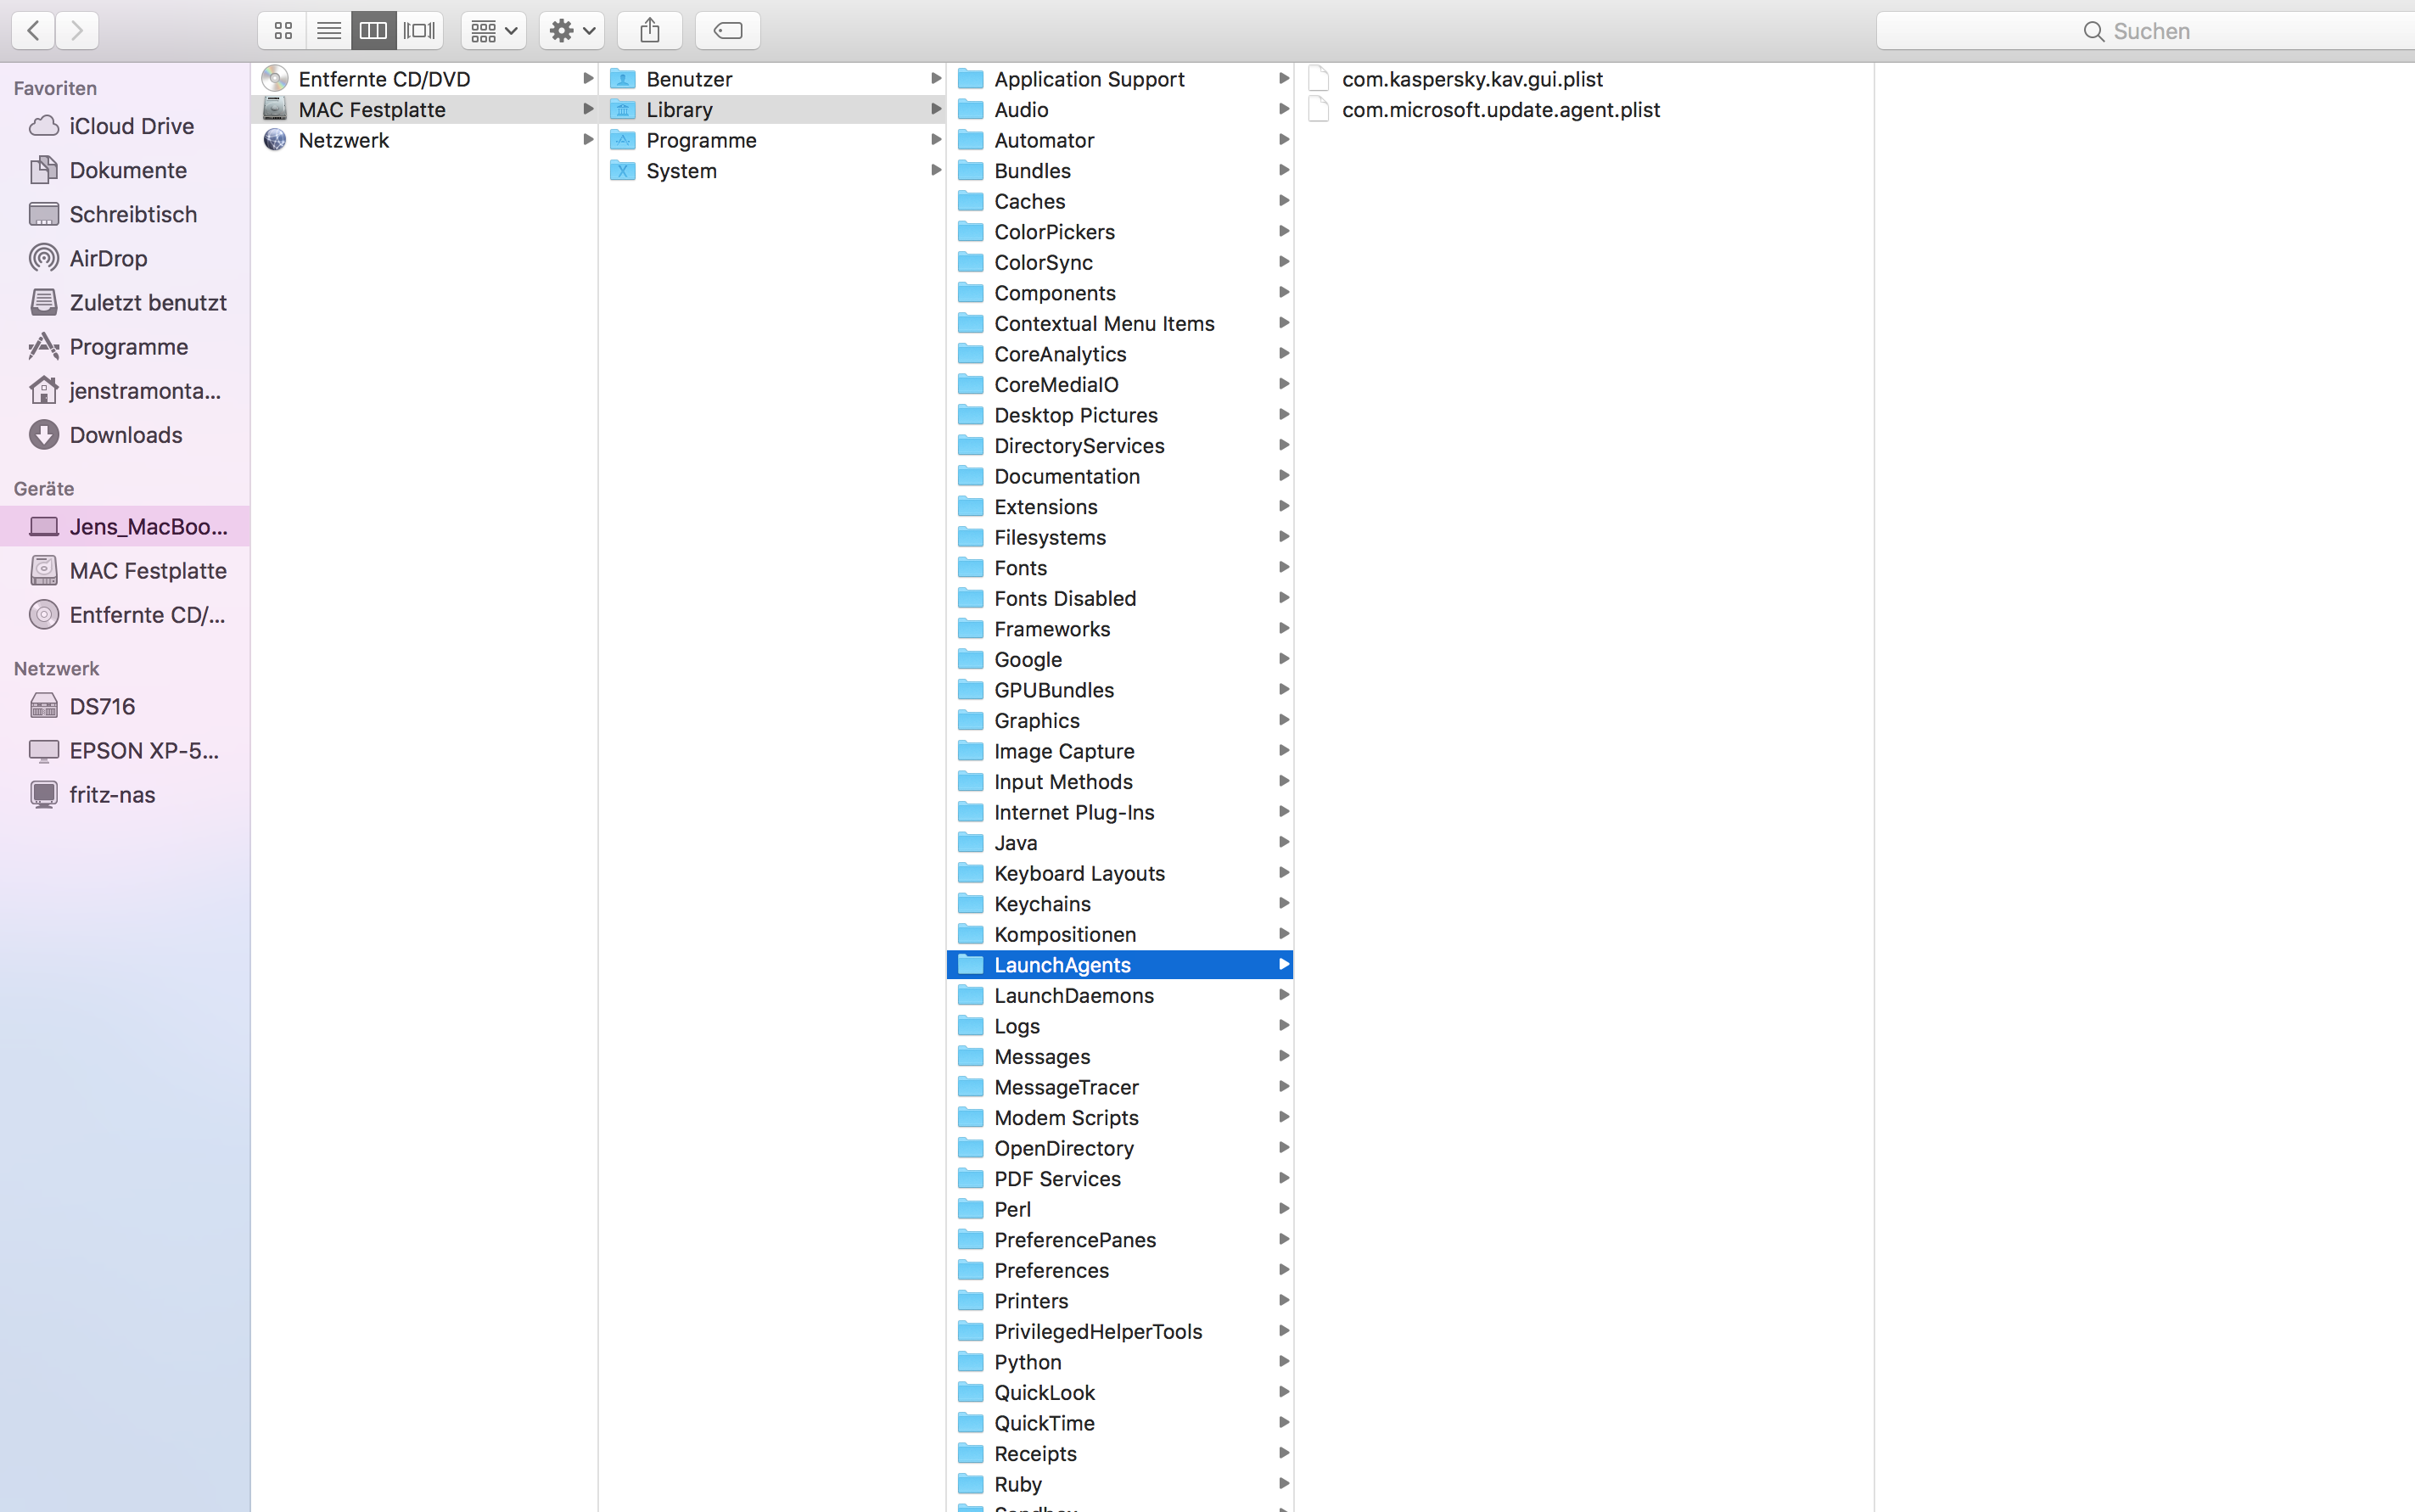Expand the LaunchDaemons folder arrow
2415x1512 pixels.
pyautogui.click(x=1283, y=995)
